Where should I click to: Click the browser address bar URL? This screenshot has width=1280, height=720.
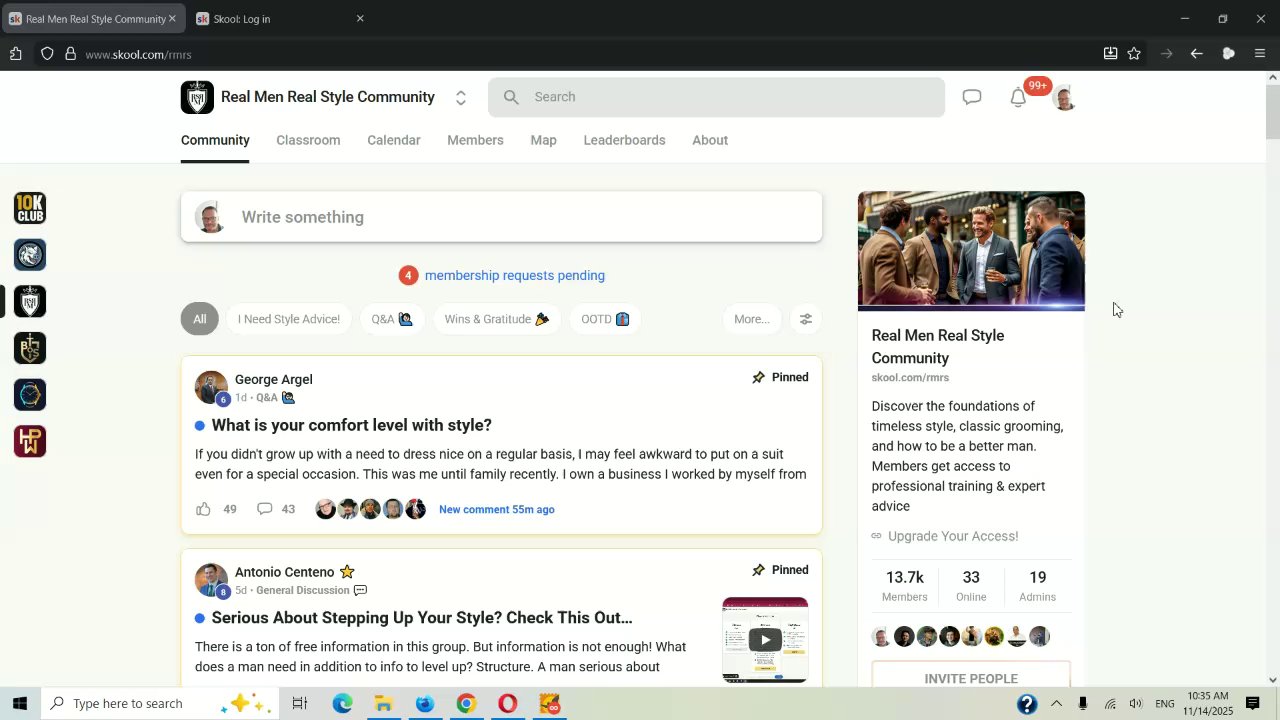[138, 54]
